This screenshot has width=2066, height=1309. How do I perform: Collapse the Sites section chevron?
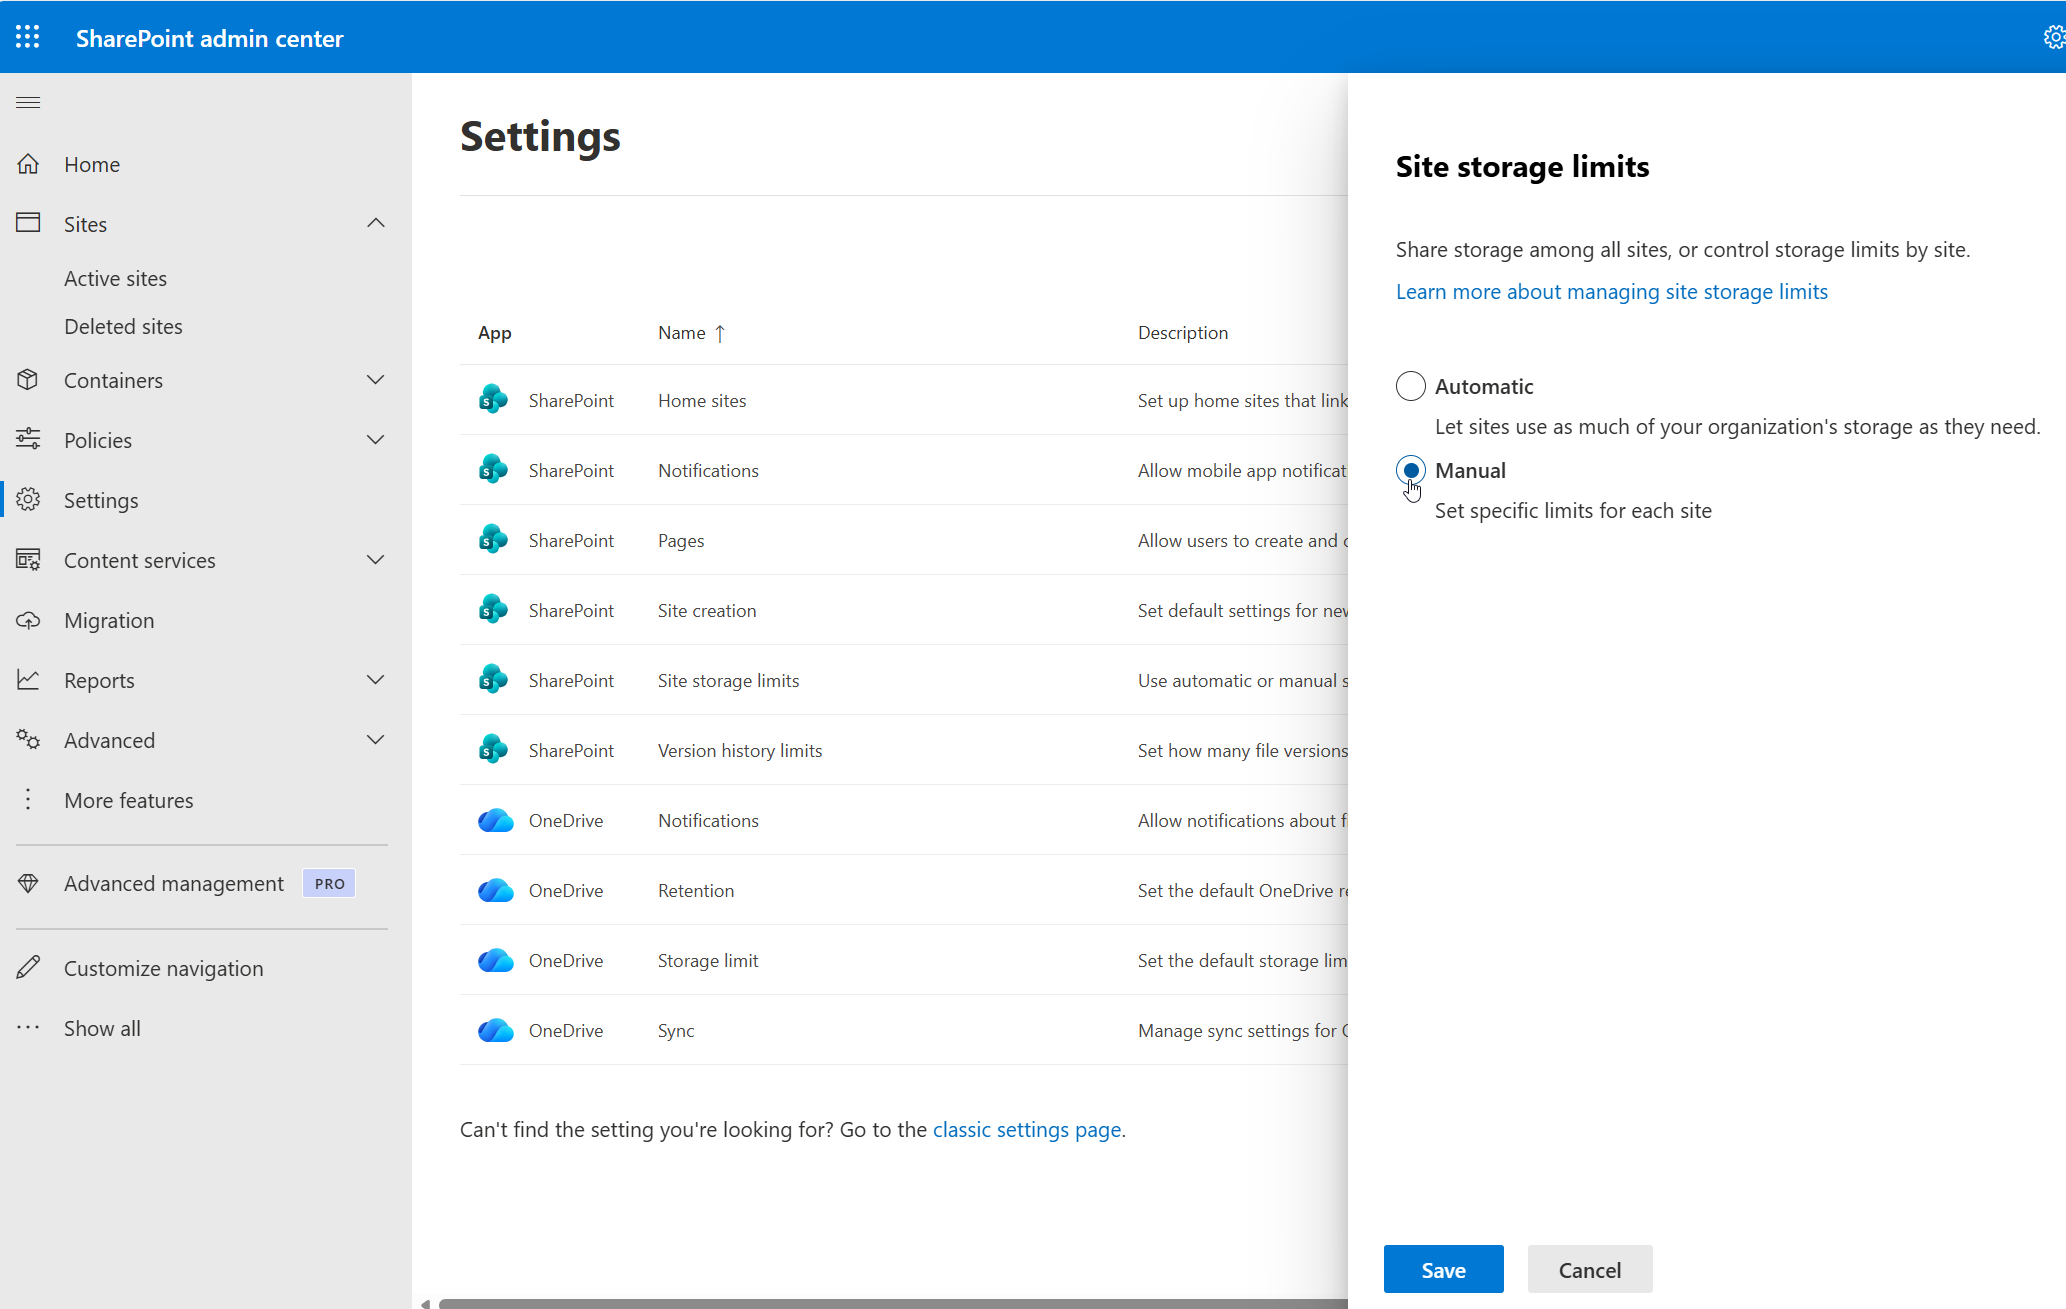pos(376,223)
